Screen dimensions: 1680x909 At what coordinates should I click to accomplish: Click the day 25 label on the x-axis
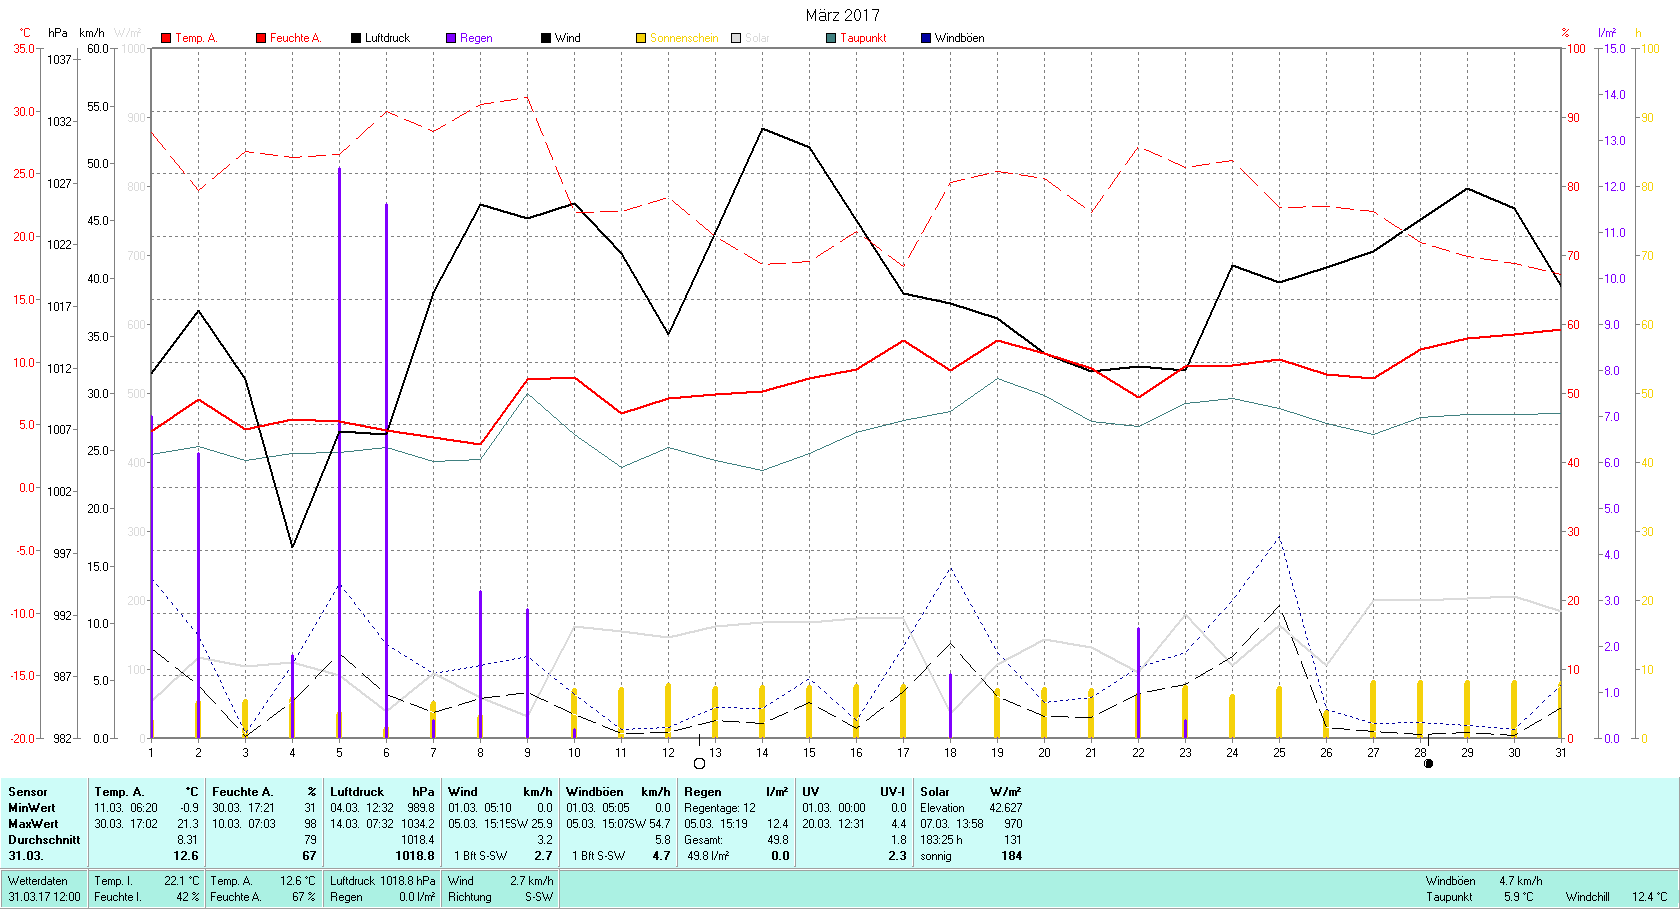[x=1279, y=753]
